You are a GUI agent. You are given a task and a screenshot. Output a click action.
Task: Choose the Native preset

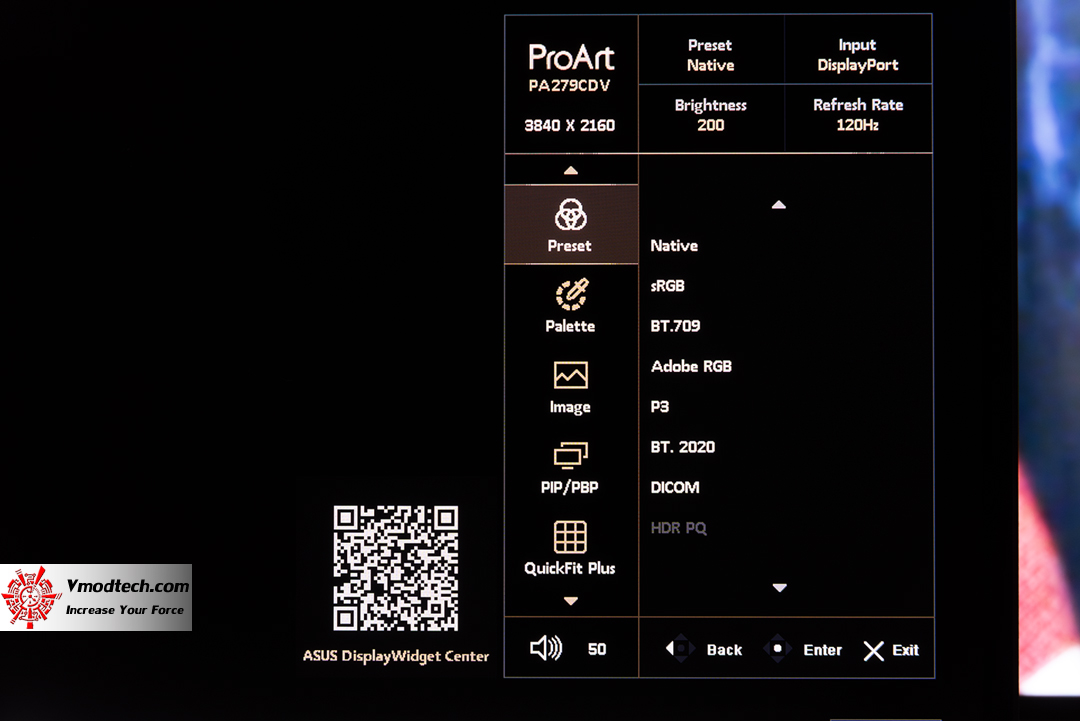click(674, 246)
